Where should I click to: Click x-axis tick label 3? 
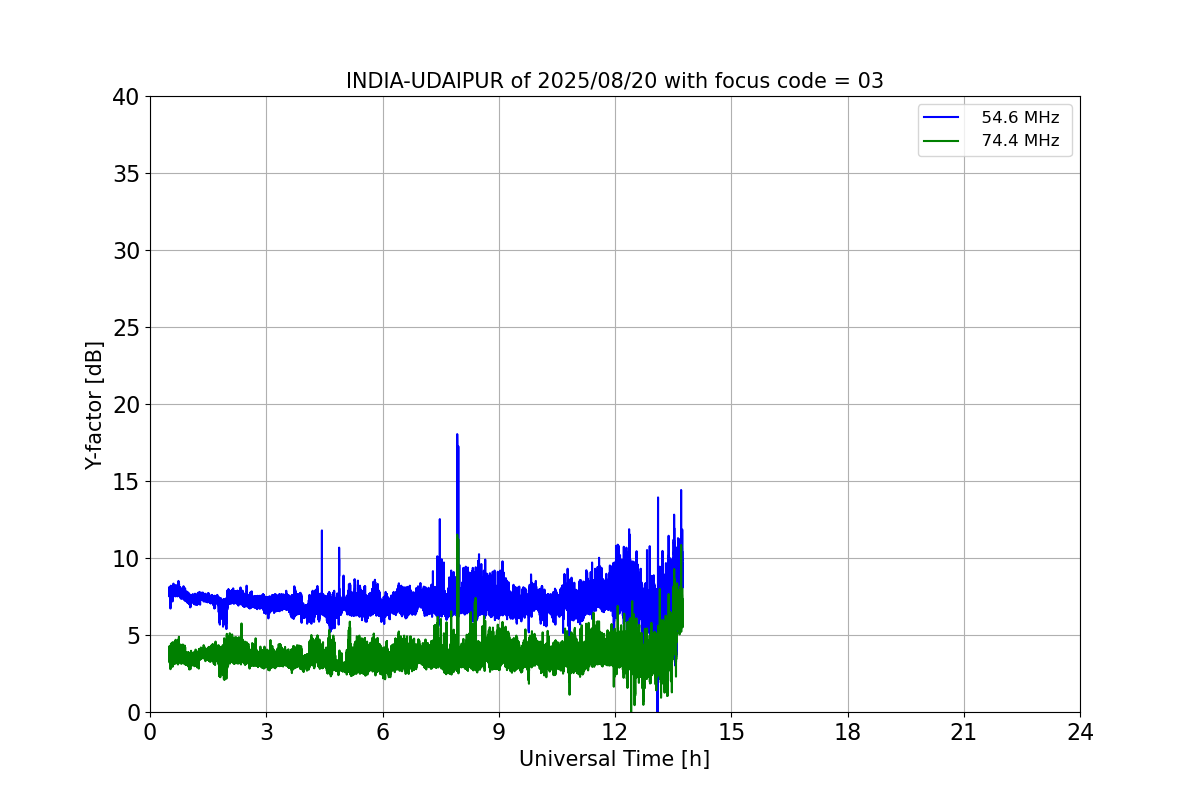point(266,732)
